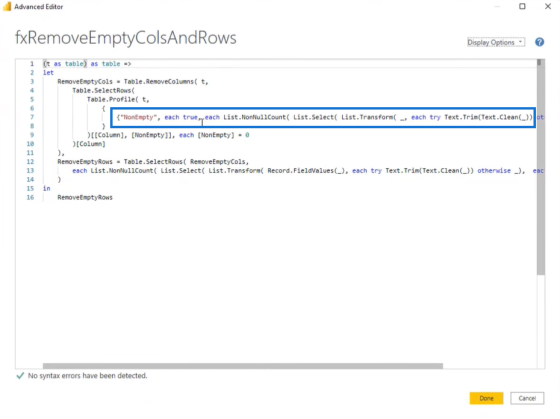The image size is (560, 419).
Task: Click the 'in' keyword on line 15
Action: 47,188
